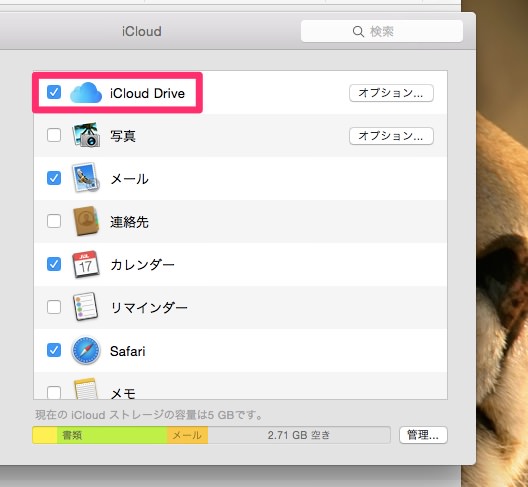Viewport: 528px width, 487px height.
Task: Focus the 検索 search field
Action: (382, 31)
